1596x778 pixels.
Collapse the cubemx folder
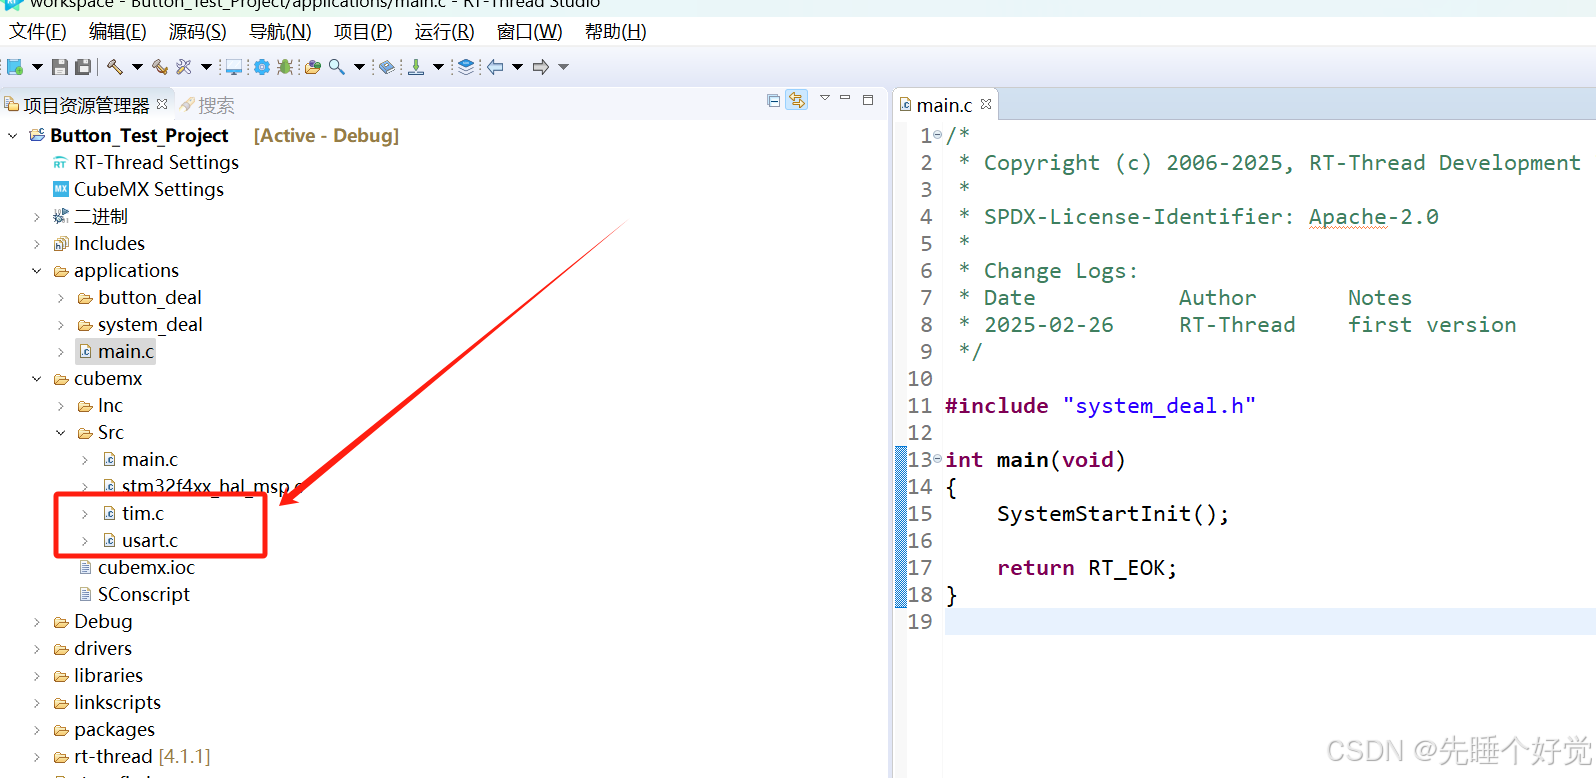37,378
